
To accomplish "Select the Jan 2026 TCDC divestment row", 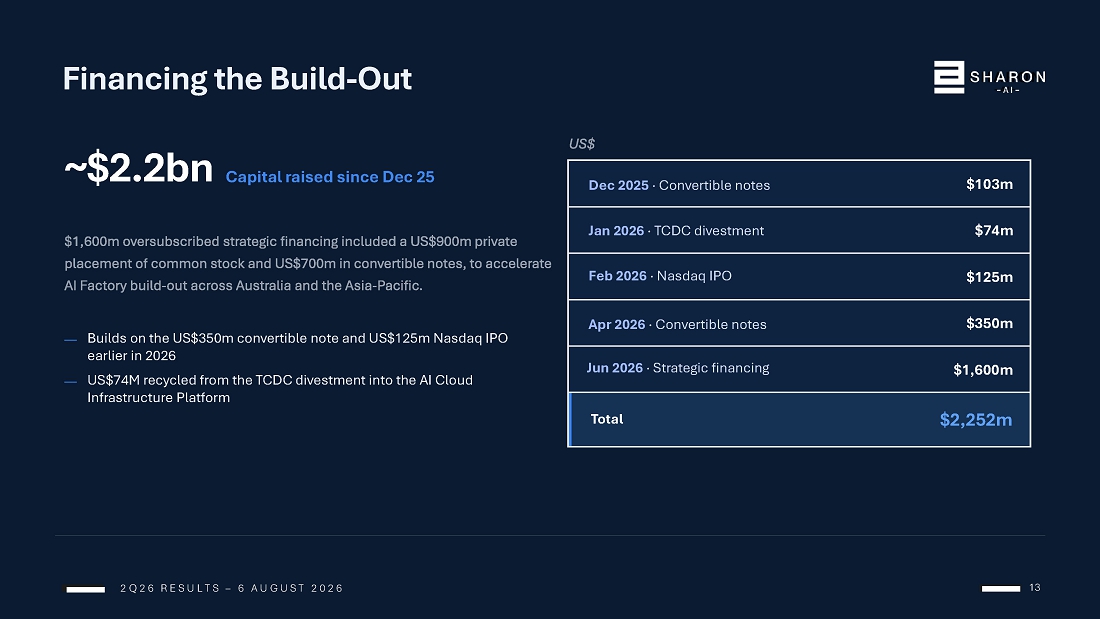I will pos(799,230).
